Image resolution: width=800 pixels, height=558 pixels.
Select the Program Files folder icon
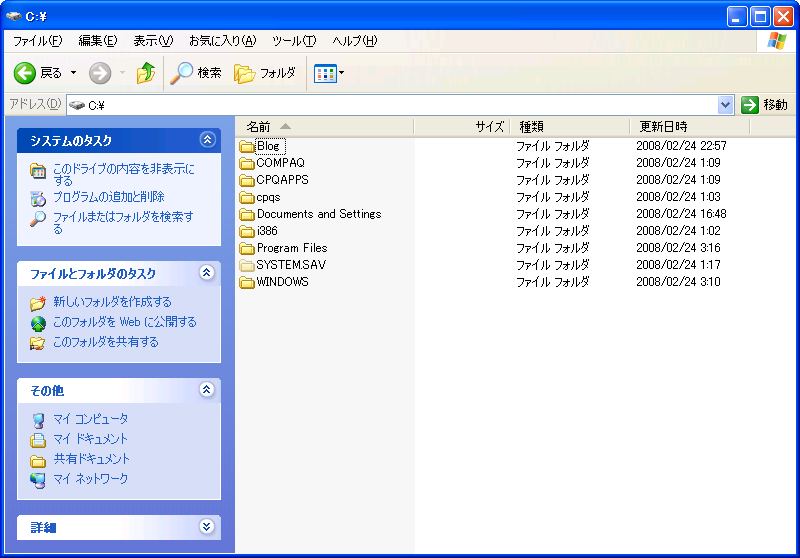(x=247, y=248)
